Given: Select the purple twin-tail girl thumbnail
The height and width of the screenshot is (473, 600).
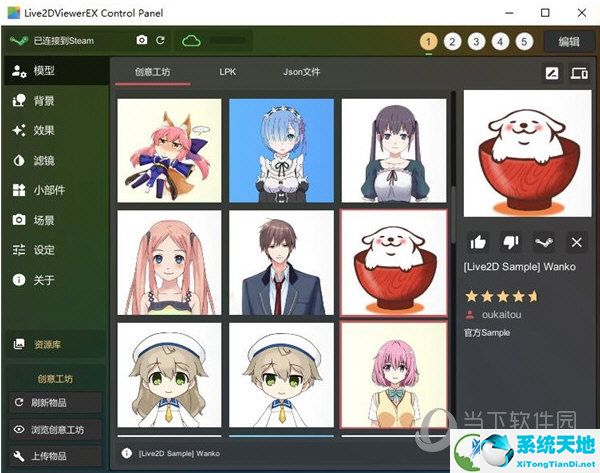Looking at the screenshot, I should pos(394,150).
